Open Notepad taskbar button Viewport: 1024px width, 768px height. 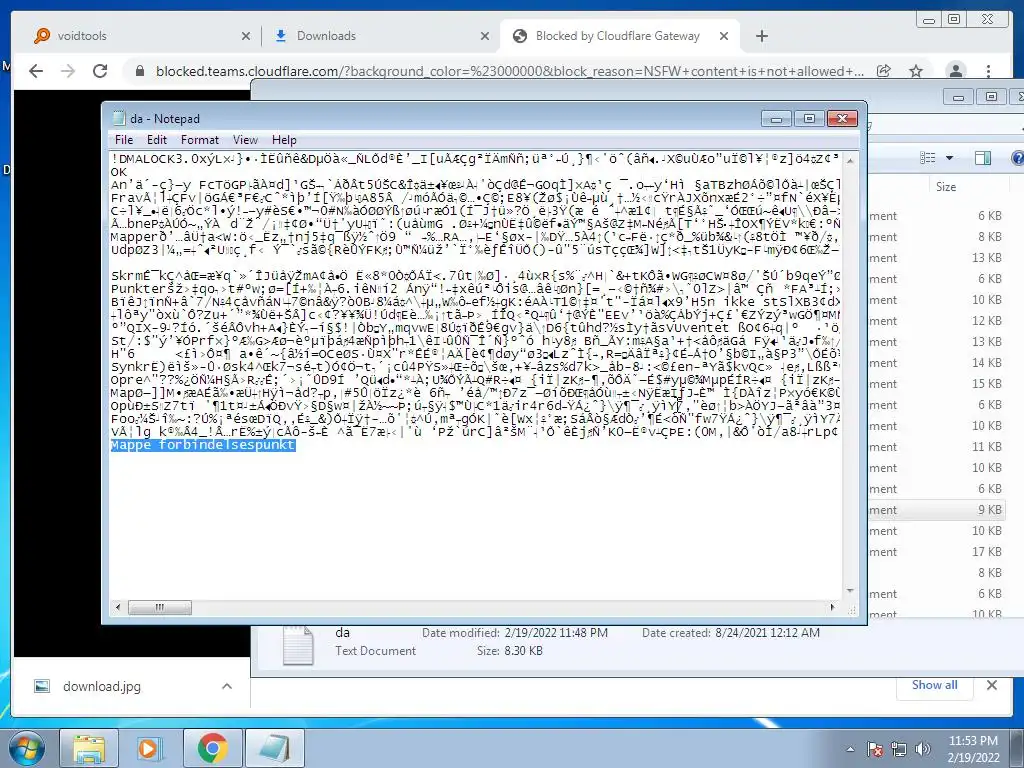click(275, 748)
